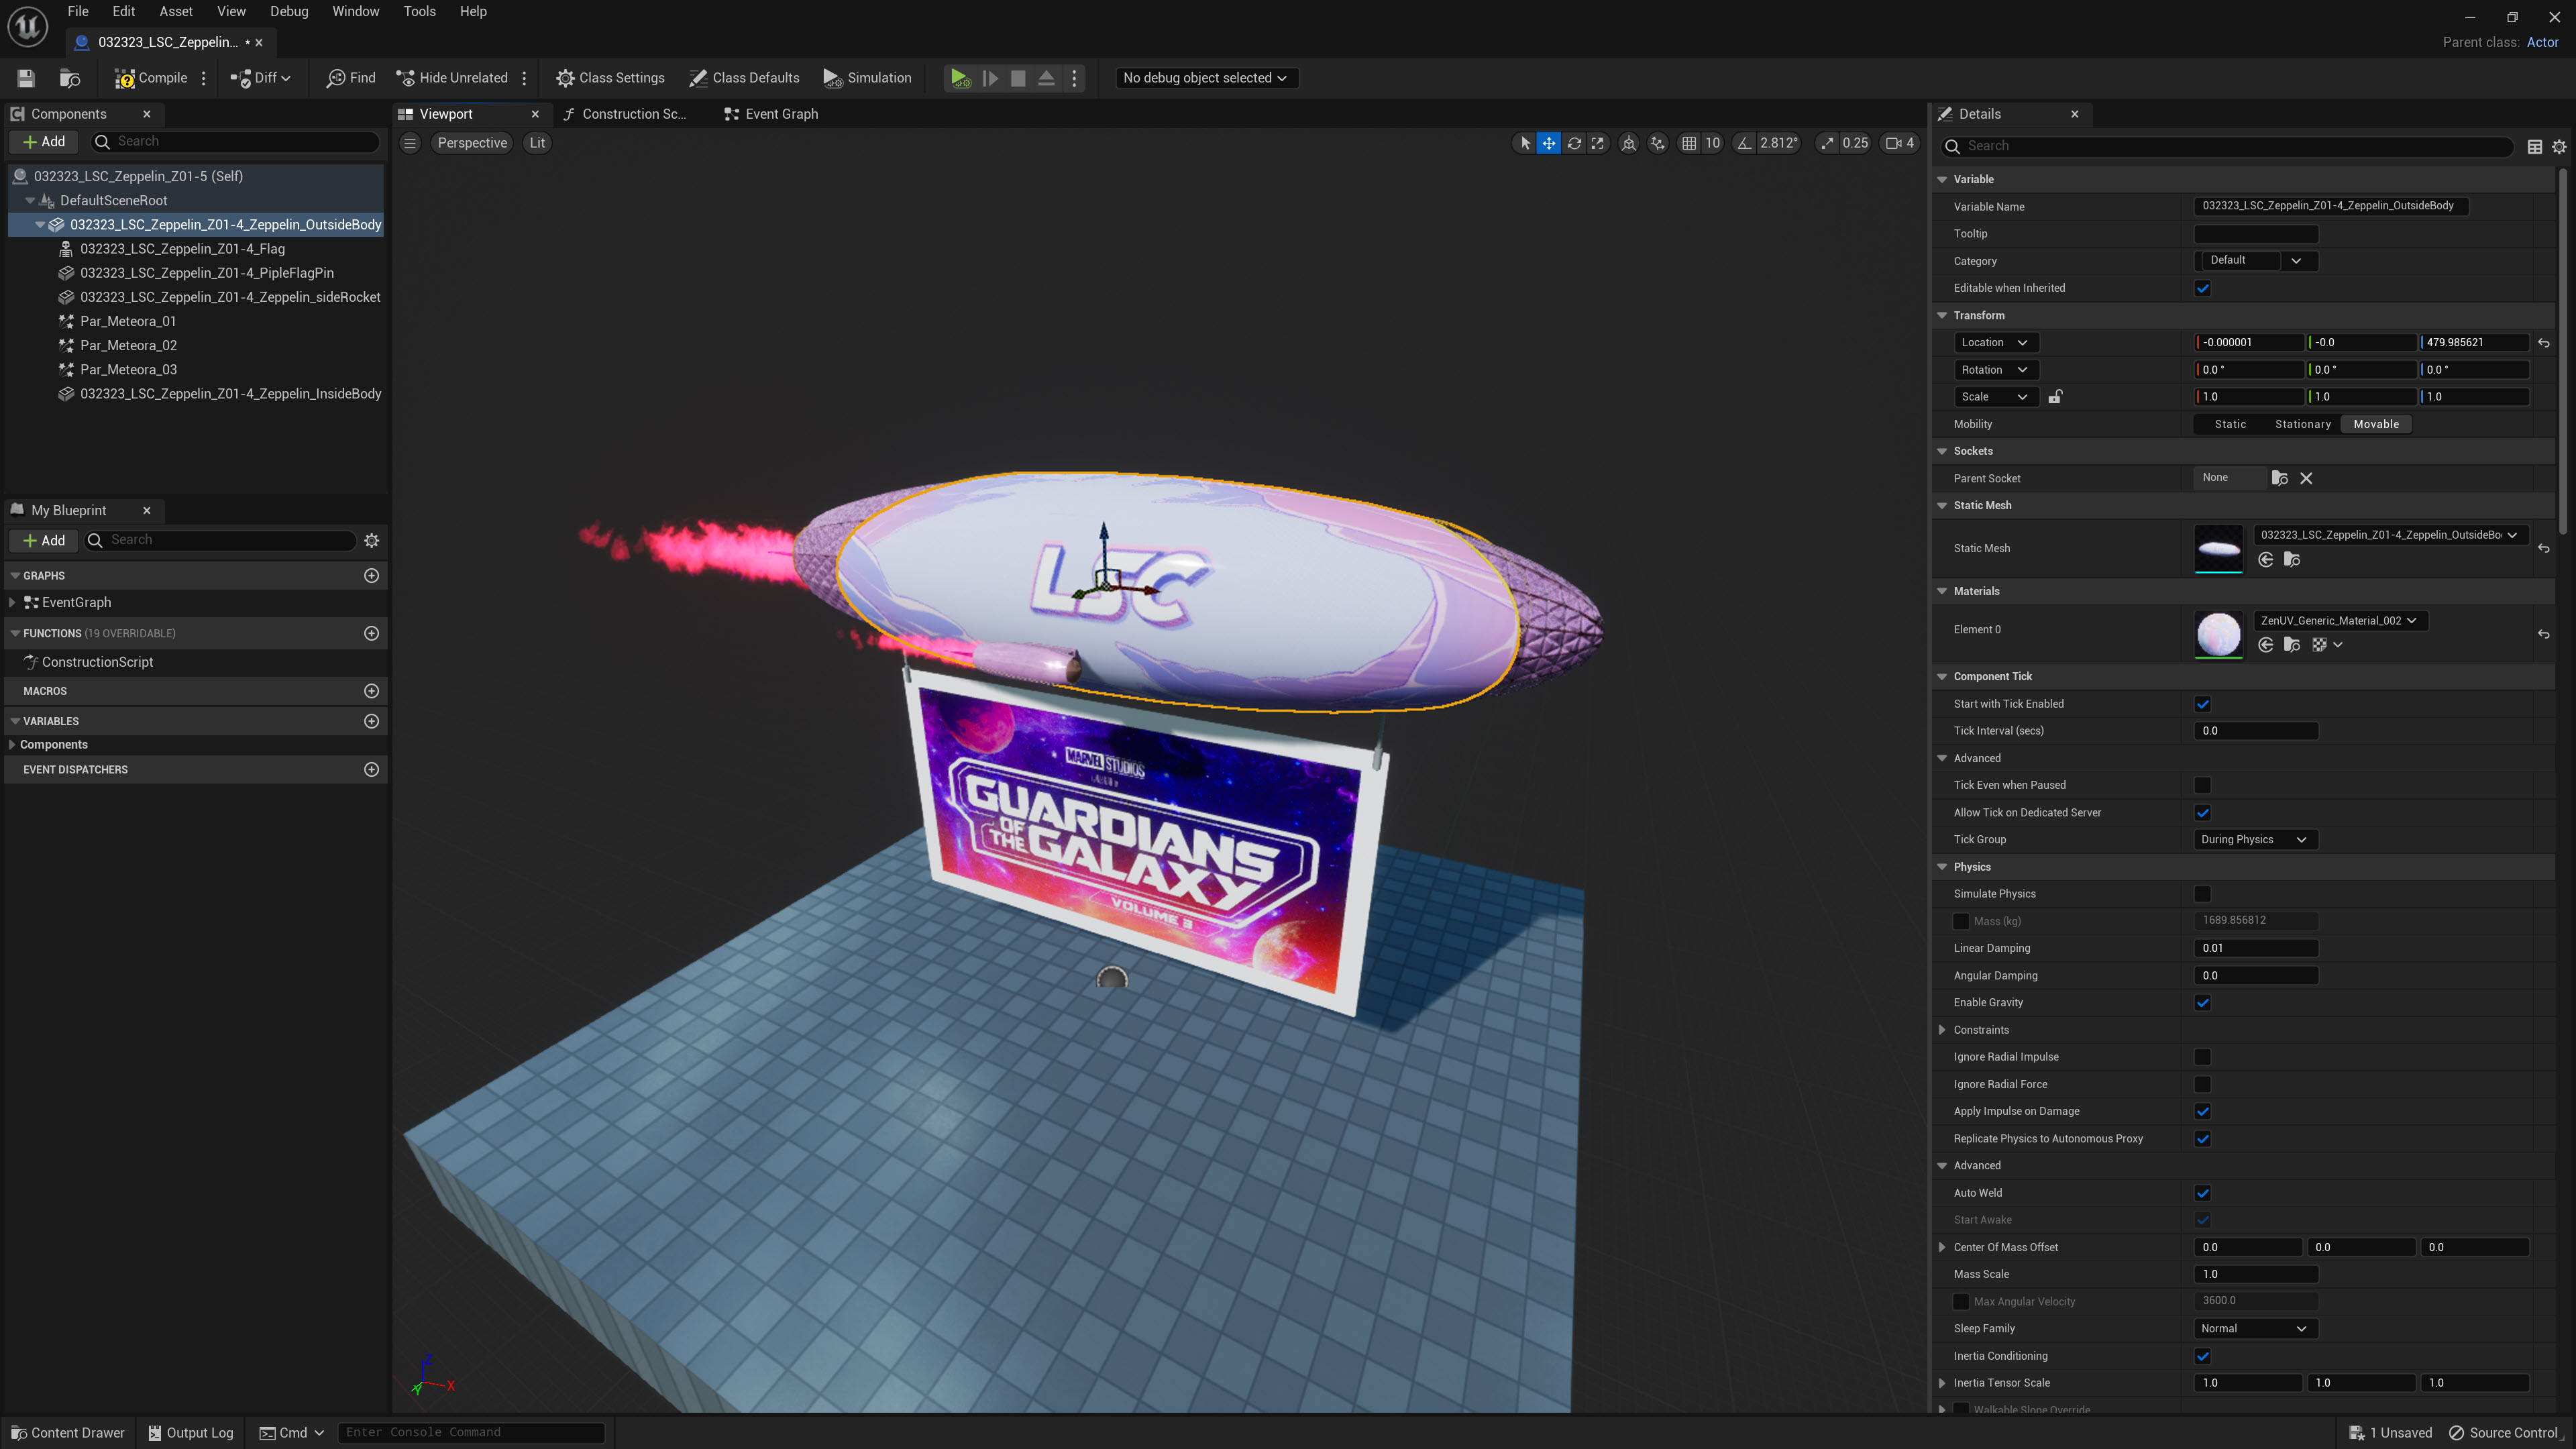This screenshot has height=1449, width=2576.
Task: Toggle Tick Even when Paused checkbox
Action: click(x=2202, y=785)
